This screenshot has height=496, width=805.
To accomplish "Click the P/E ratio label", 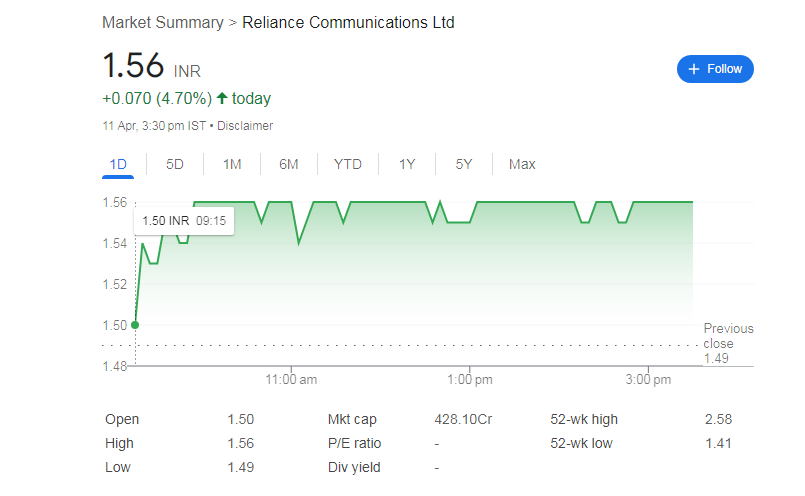I will [354, 444].
